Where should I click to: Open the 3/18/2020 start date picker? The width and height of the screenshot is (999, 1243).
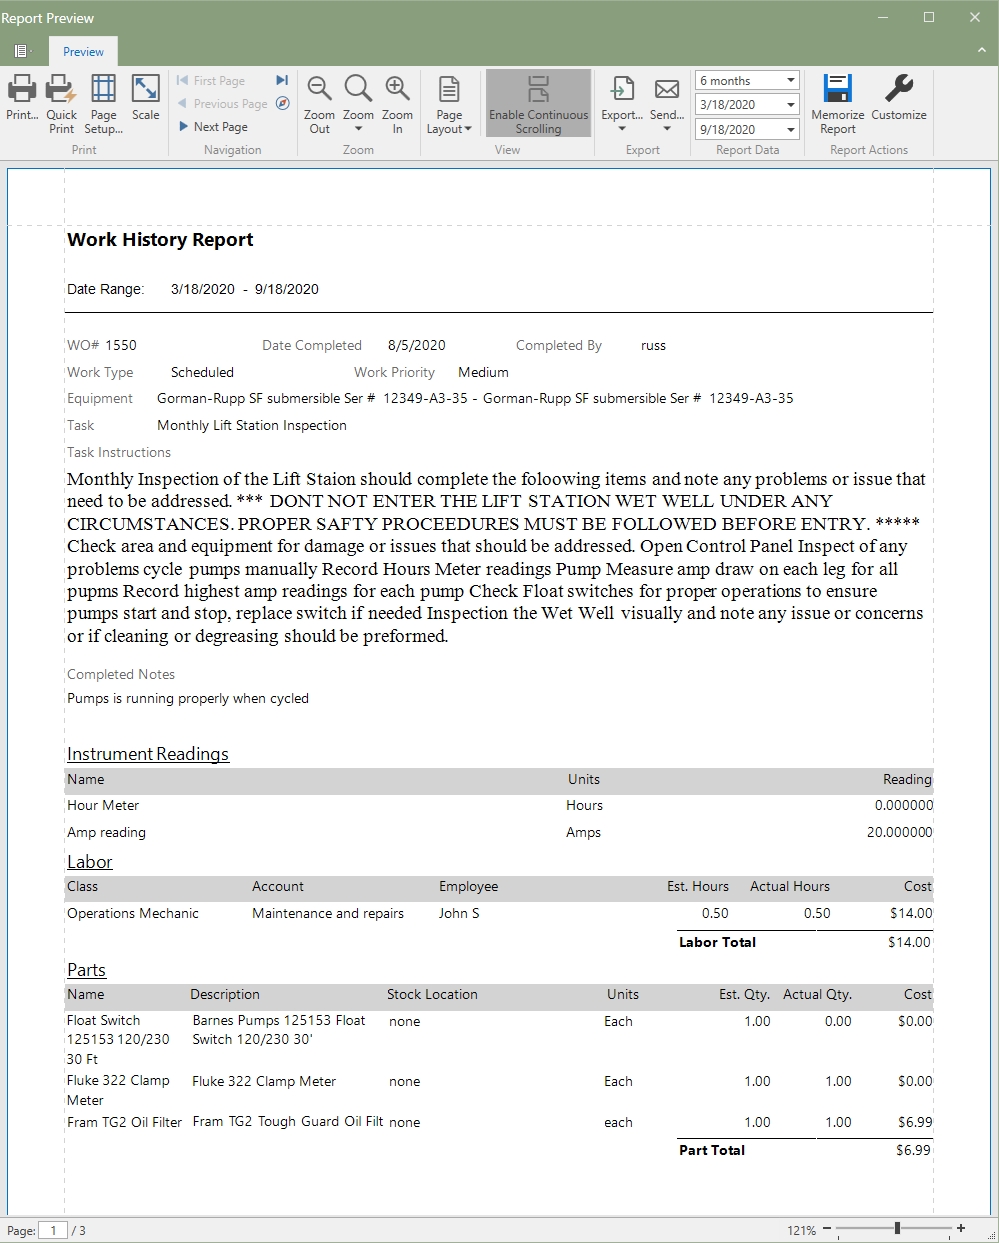coord(791,105)
